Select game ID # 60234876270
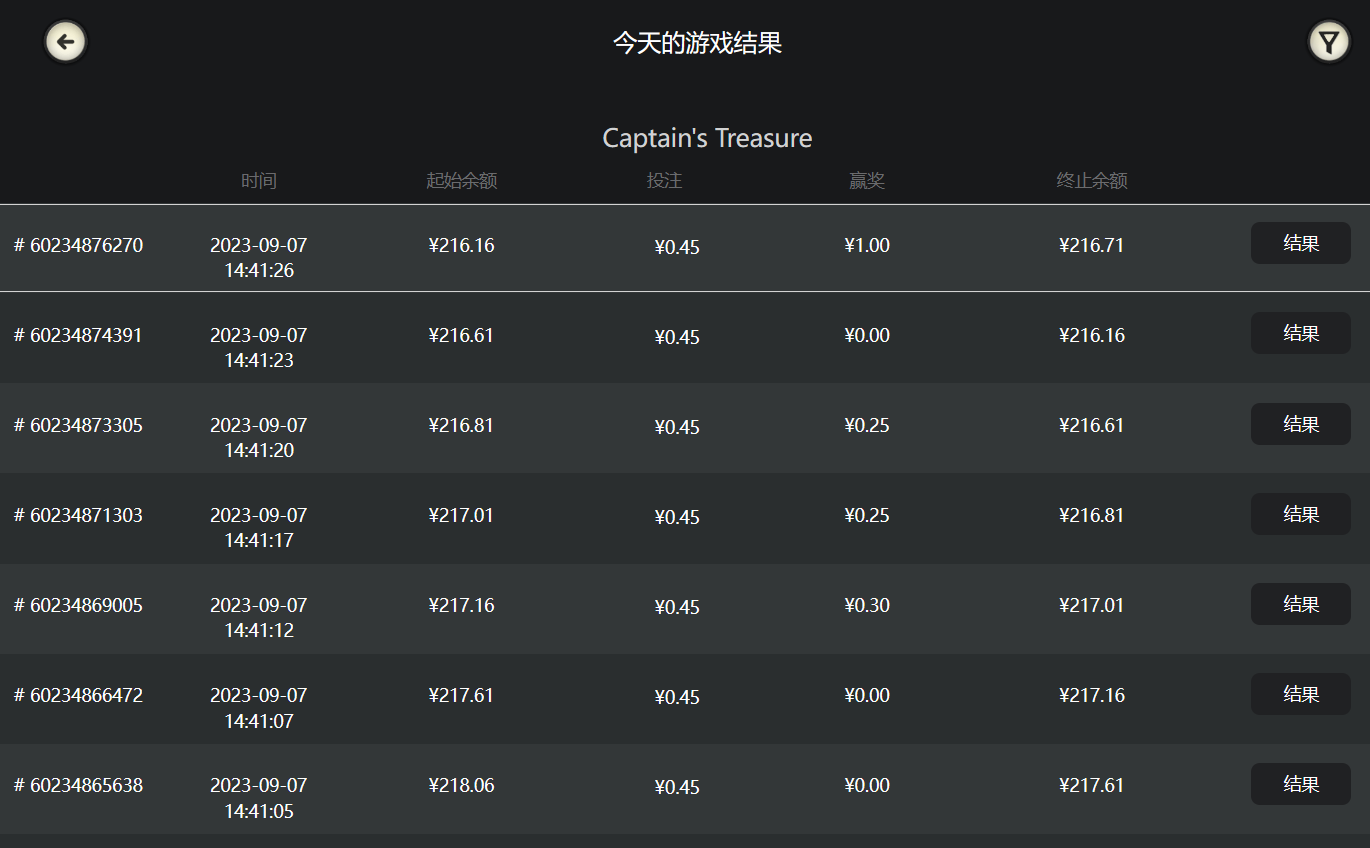Screen dimensions: 1370x848 tap(78, 245)
